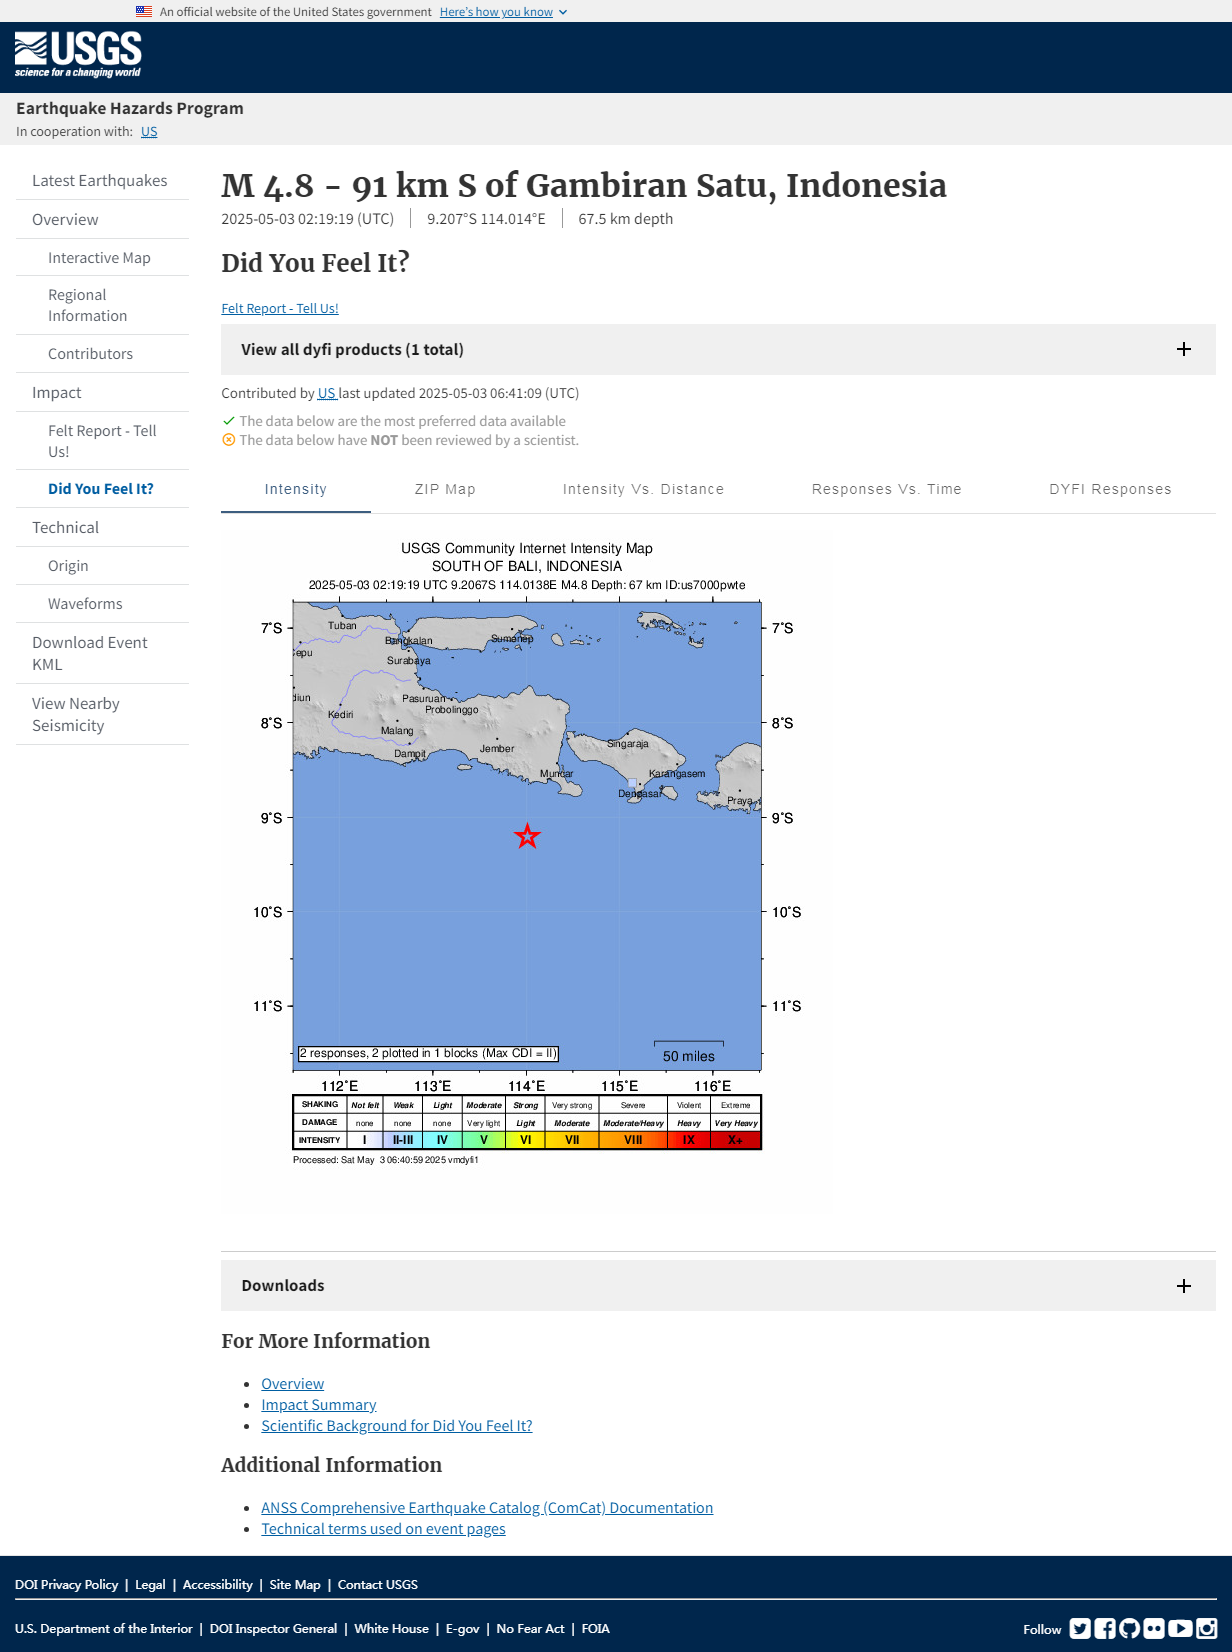Open Impact in sidebar
Image resolution: width=1232 pixels, height=1652 pixels.
click(x=102, y=392)
